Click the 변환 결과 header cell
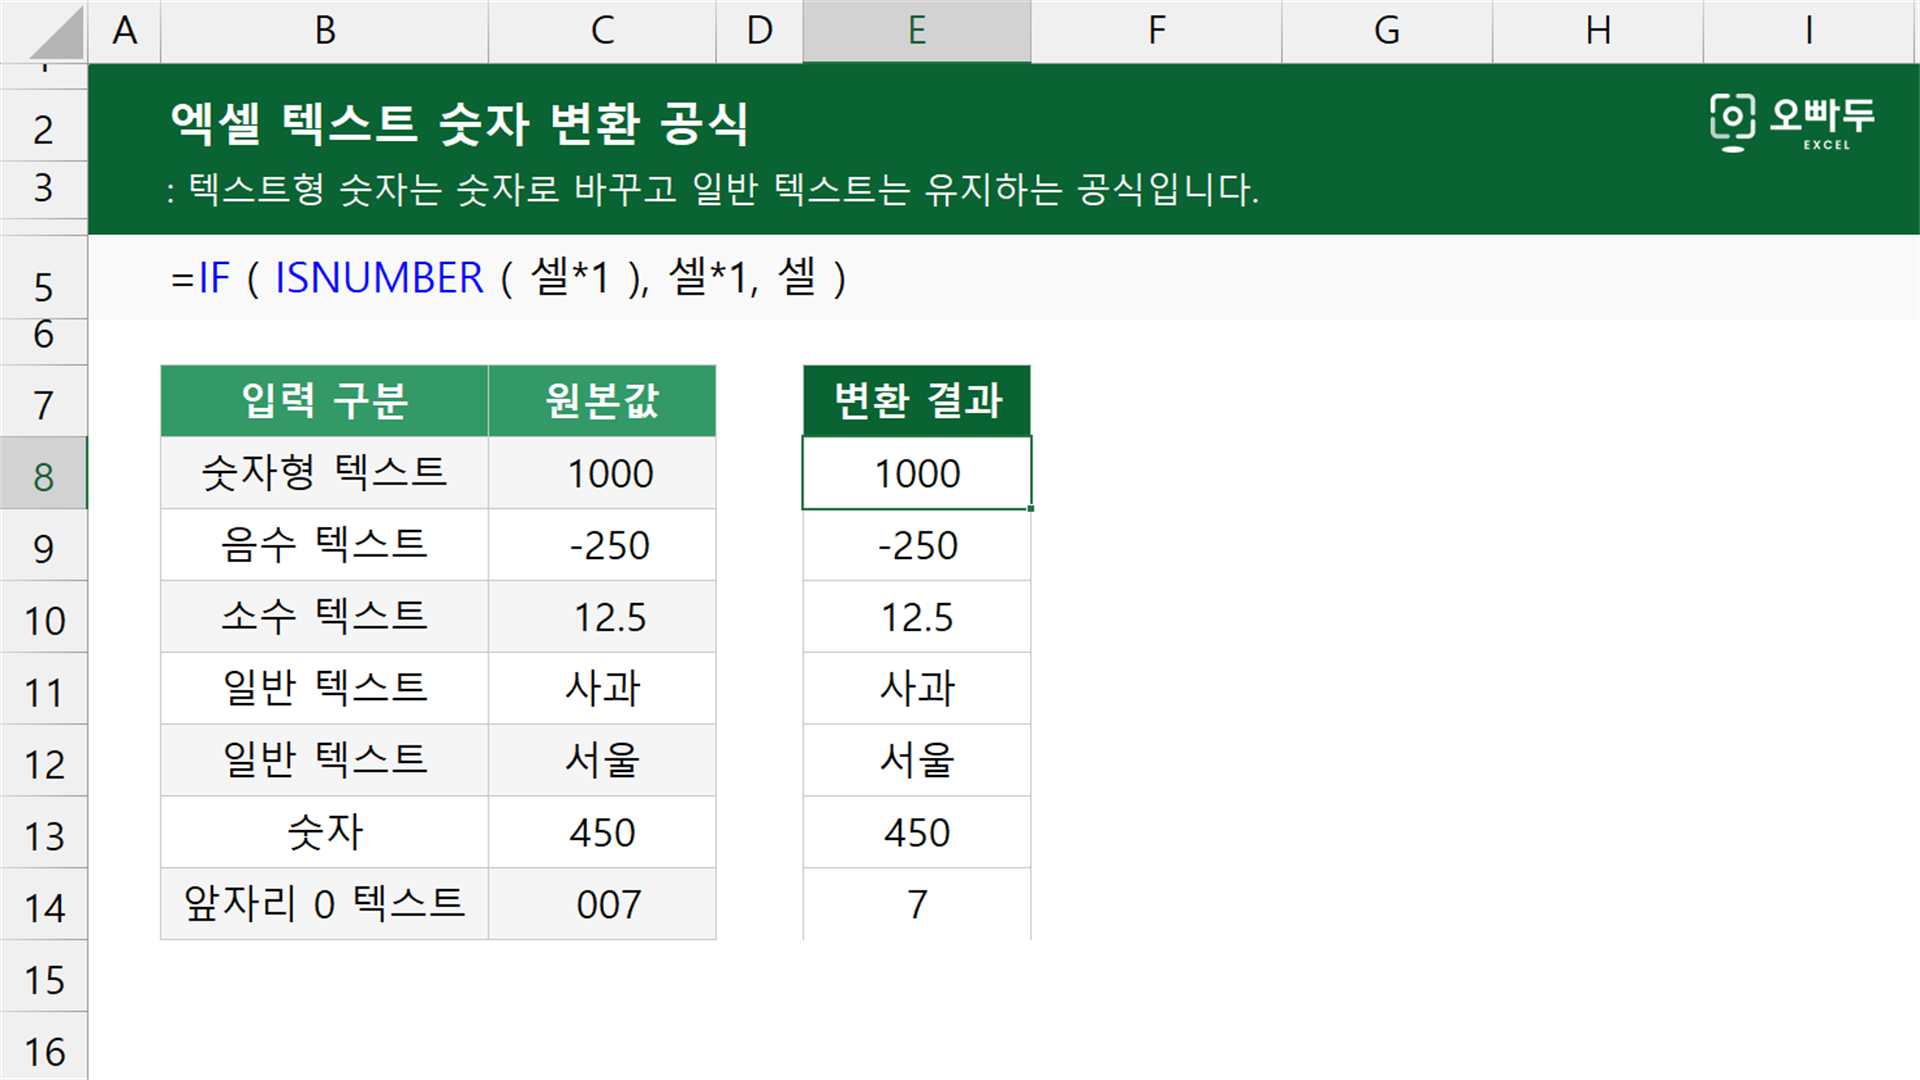Viewport: 1920px width, 1080px height. (917, 401)
